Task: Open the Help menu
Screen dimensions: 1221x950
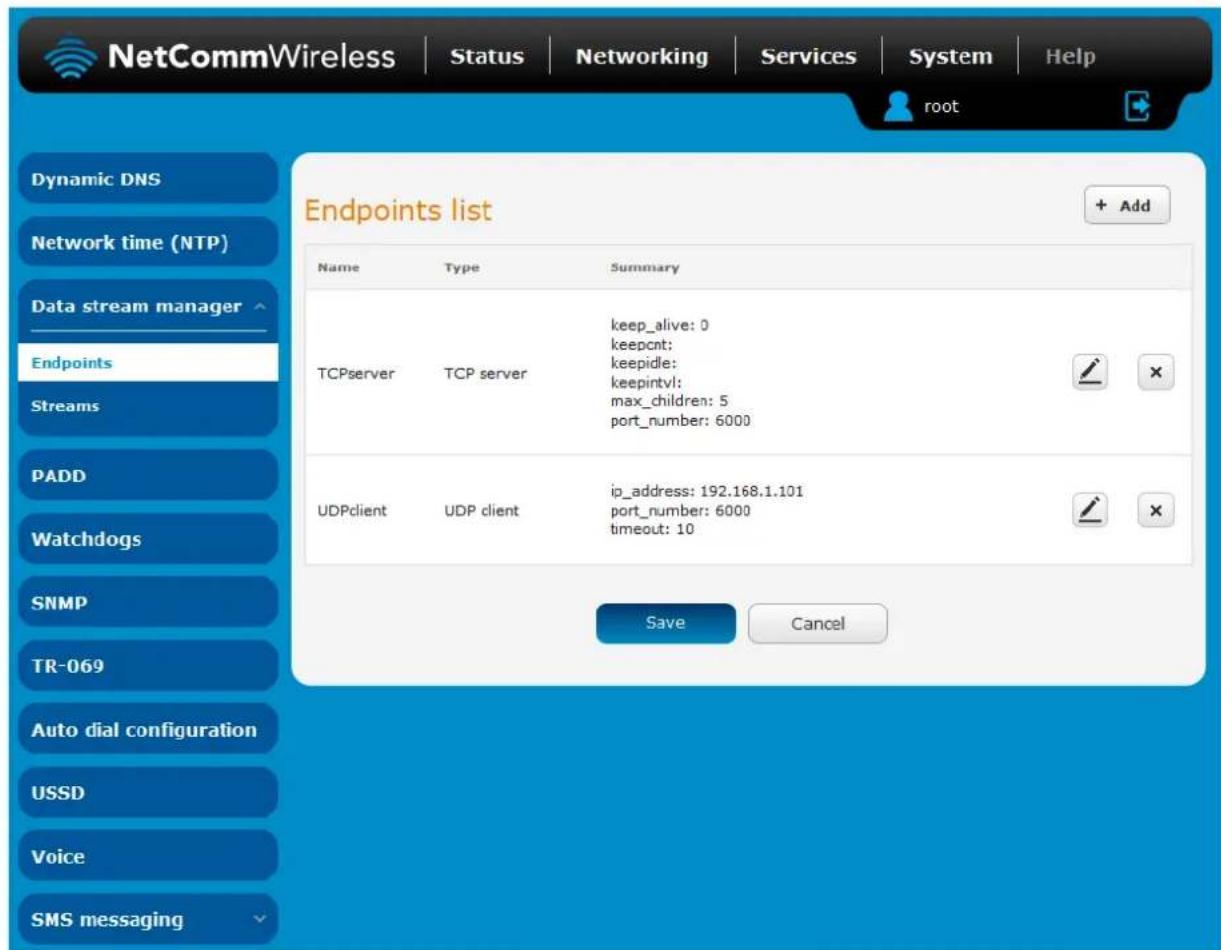Action: [x=1070, y=57]
